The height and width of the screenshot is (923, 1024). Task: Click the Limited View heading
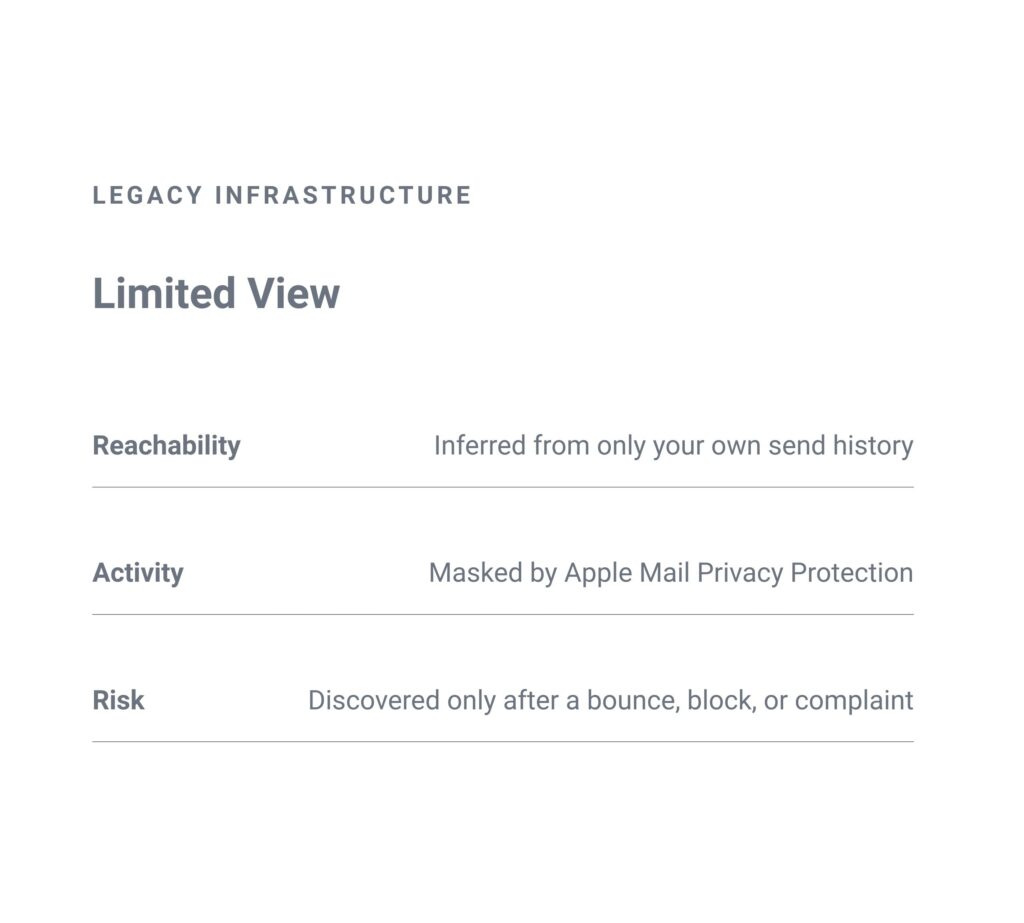click(216, 294)
